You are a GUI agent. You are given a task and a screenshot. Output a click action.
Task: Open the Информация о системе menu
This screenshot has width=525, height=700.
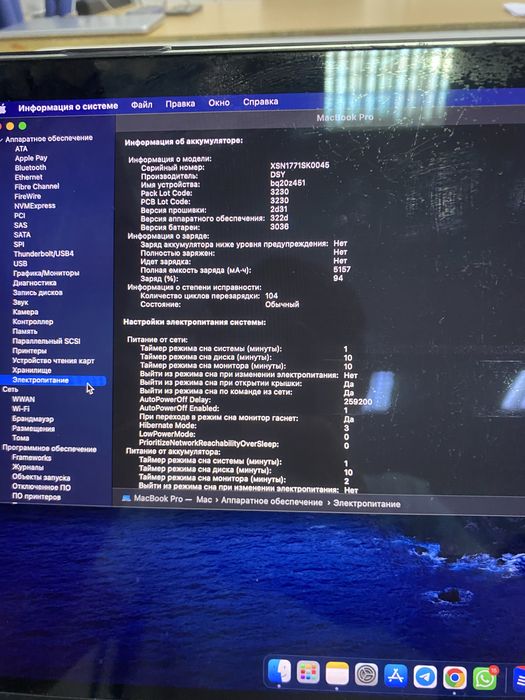tap(68, 107)
